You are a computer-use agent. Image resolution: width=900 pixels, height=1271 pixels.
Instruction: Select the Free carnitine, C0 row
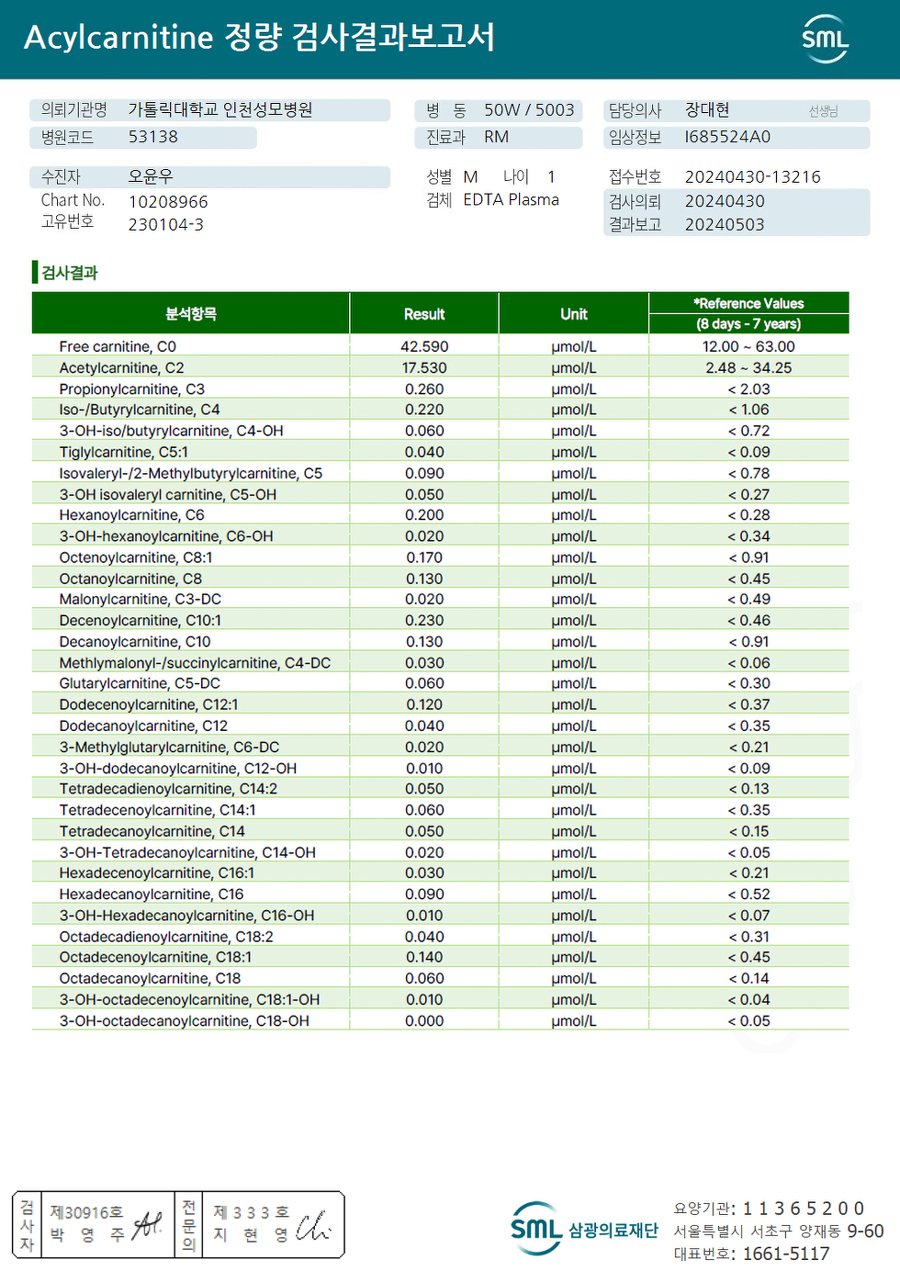coord(440,346)
